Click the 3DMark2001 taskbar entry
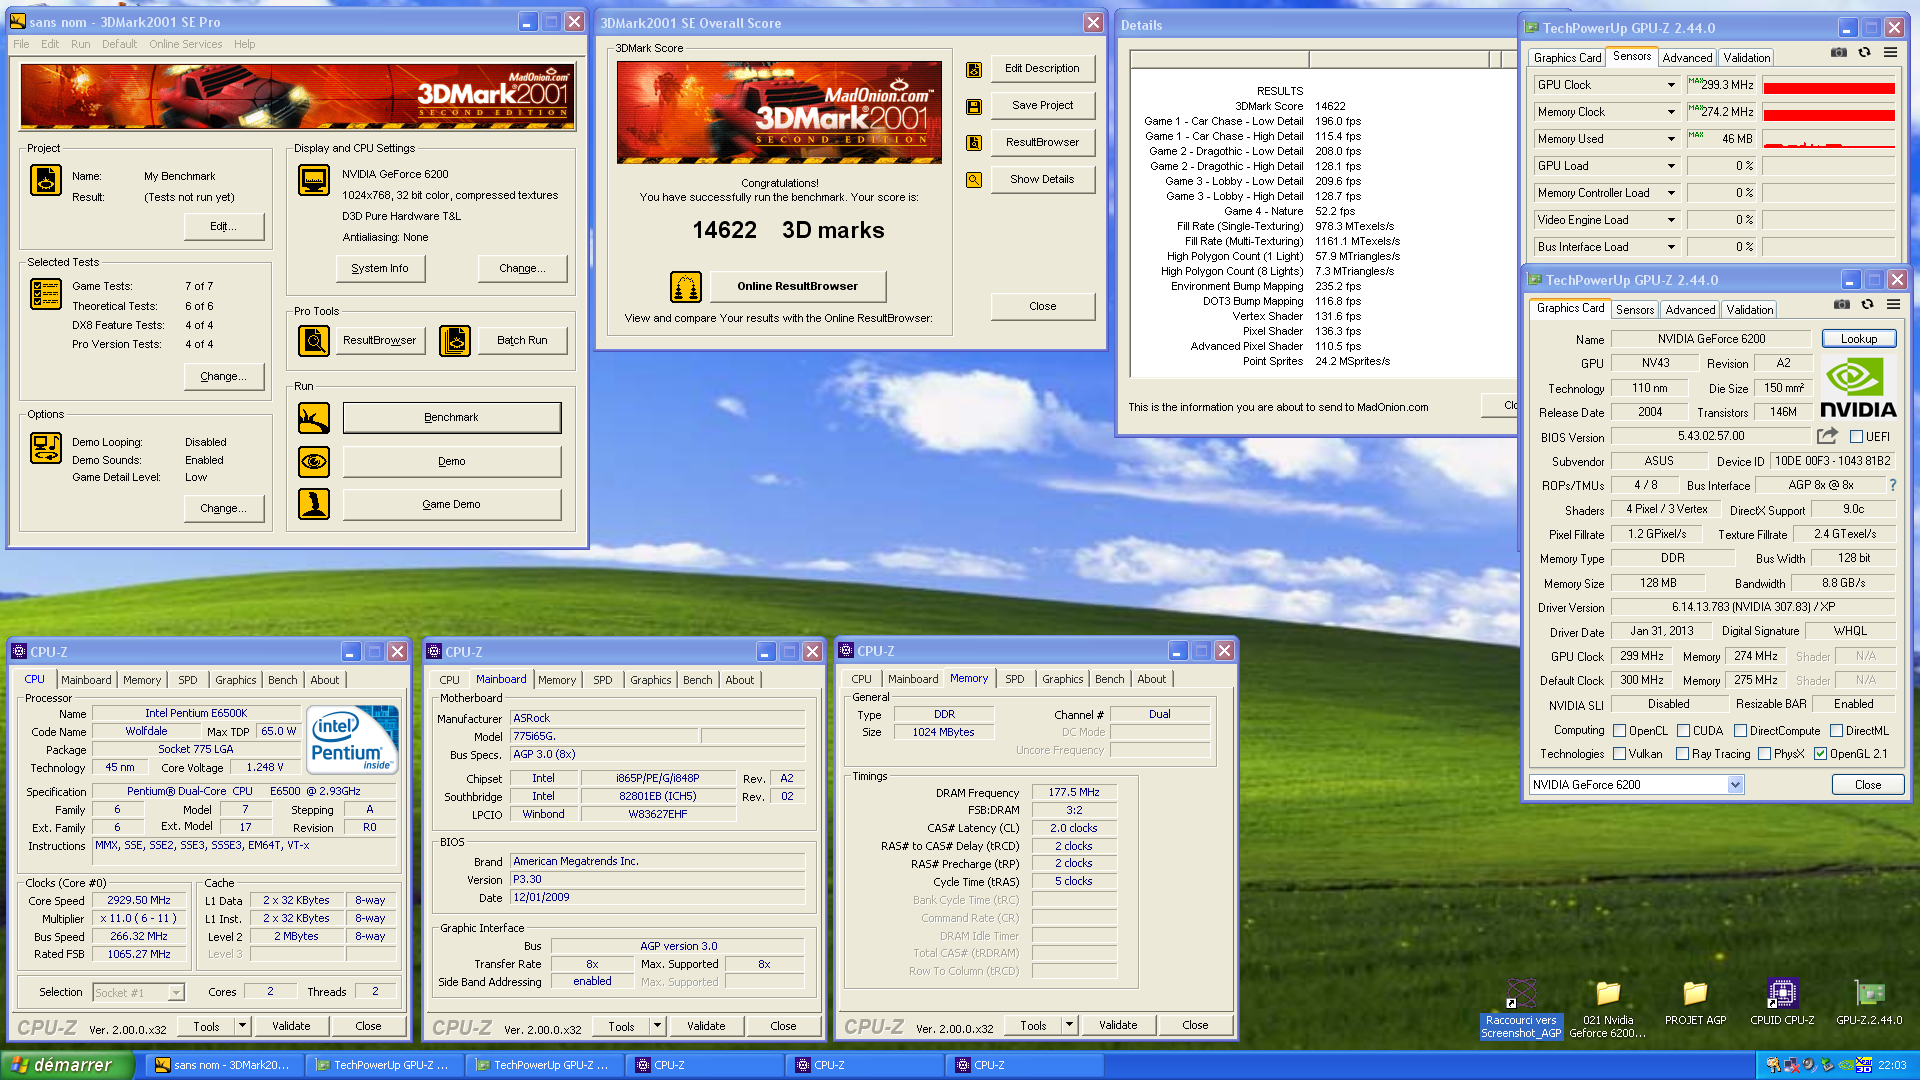The width and height of the screenshot is (1920, 1080). [x=223, y=1065]
